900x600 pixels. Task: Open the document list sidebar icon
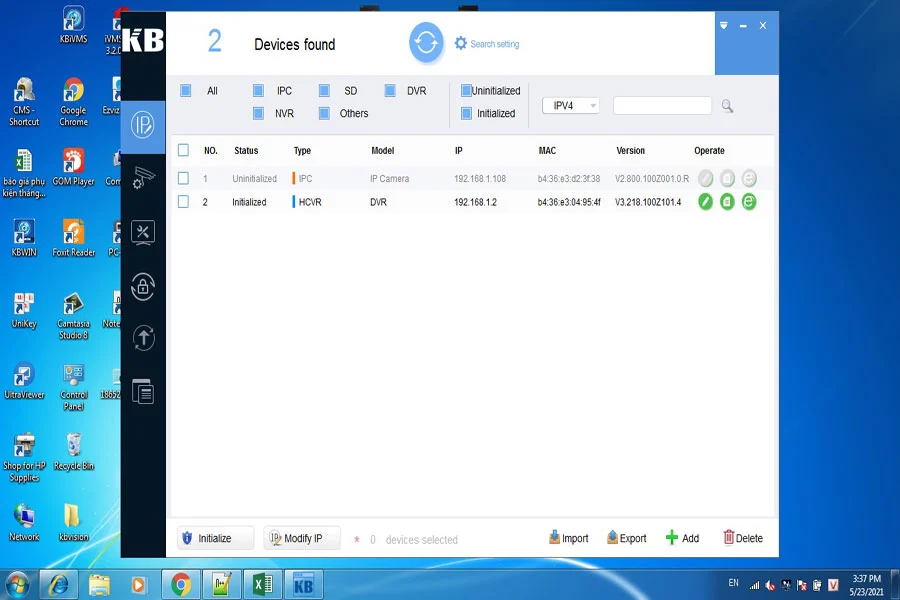[x=143, y=392]
